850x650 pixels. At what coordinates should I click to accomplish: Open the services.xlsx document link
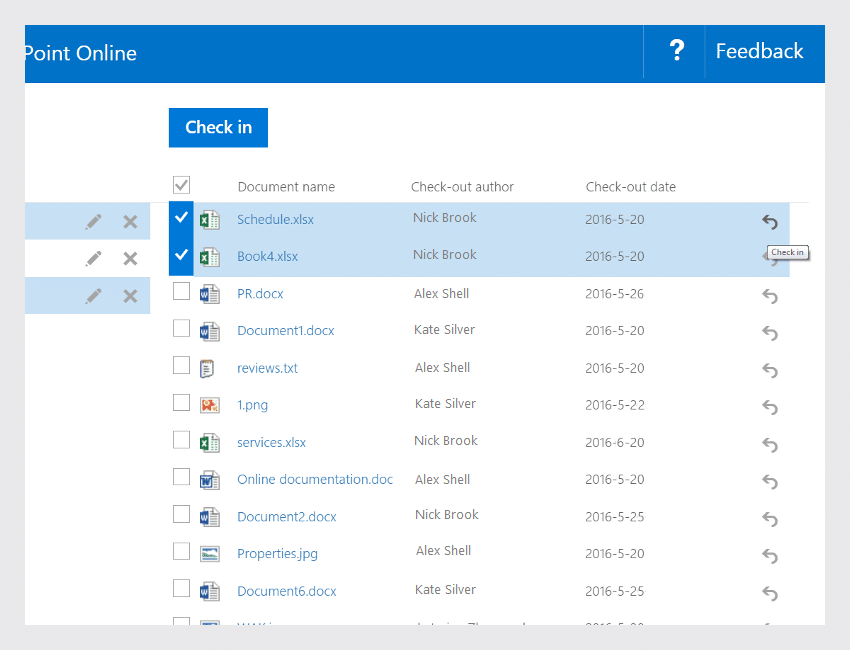(272, 442)
